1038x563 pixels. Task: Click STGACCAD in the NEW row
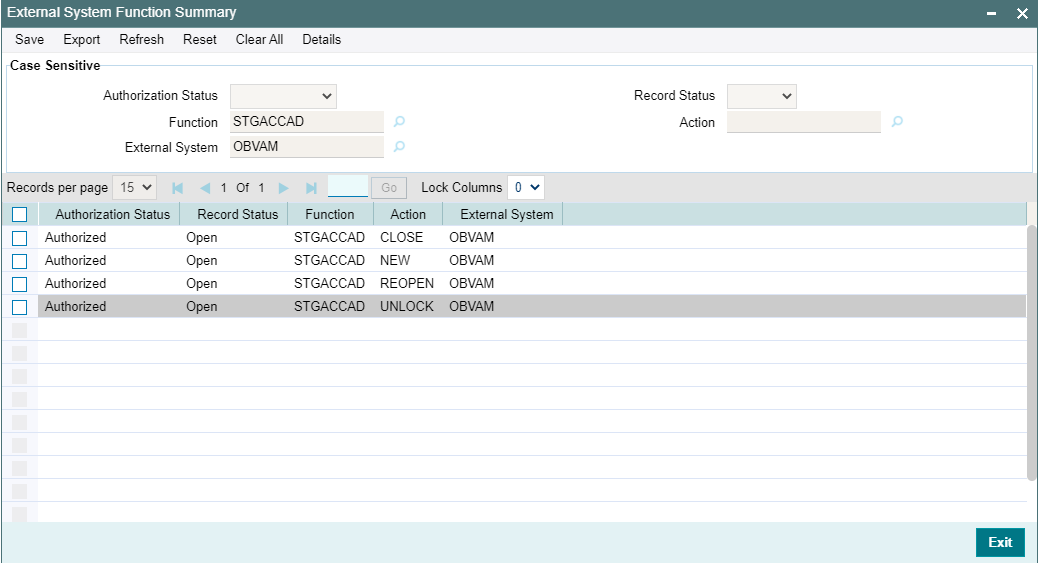(x=330, y=260)
